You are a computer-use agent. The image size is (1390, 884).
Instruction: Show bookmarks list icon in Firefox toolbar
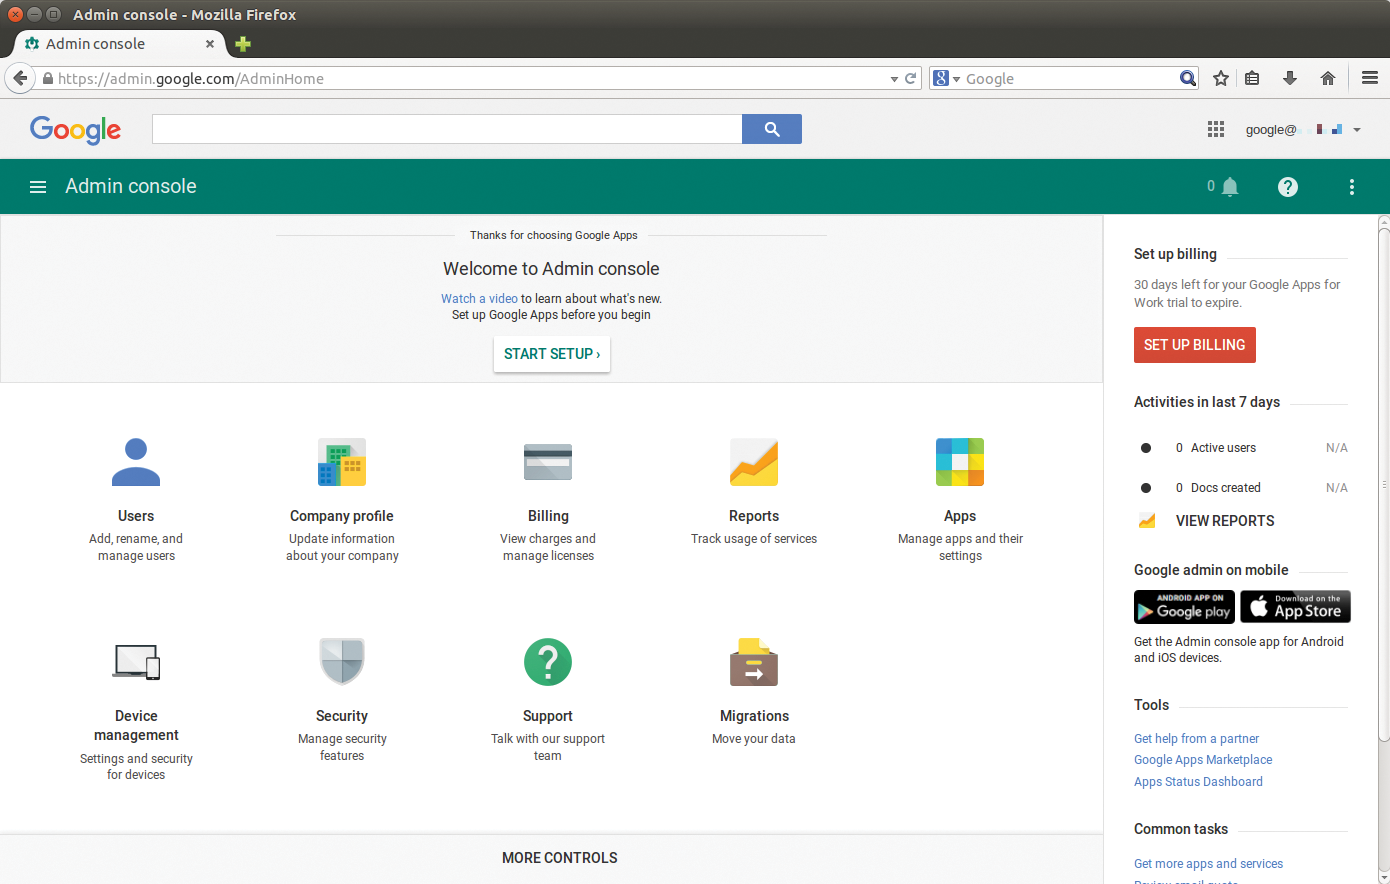[1252, 78]
